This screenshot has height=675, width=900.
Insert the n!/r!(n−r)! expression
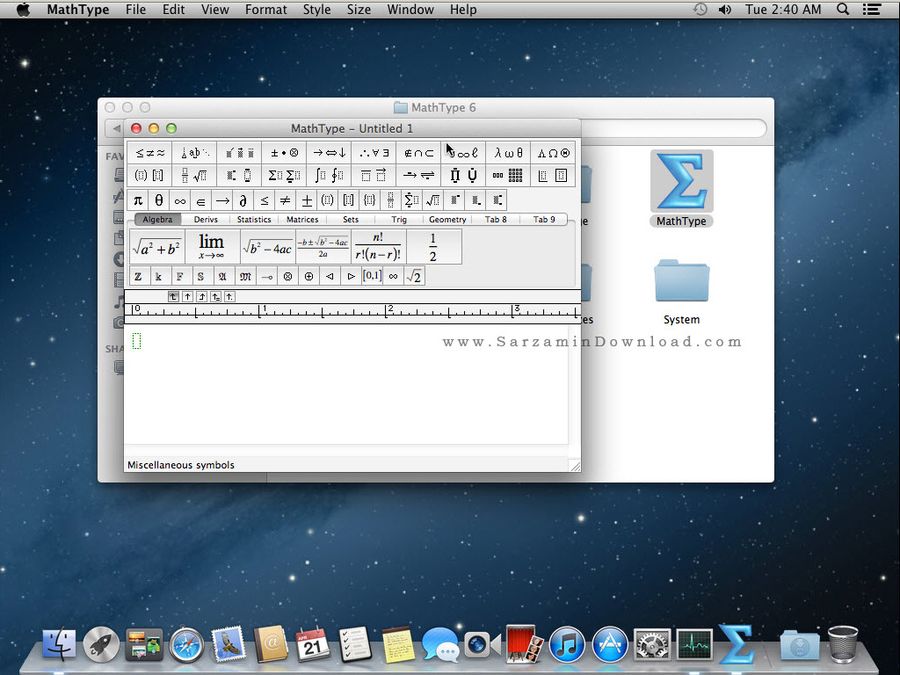[x=378, y=247]
